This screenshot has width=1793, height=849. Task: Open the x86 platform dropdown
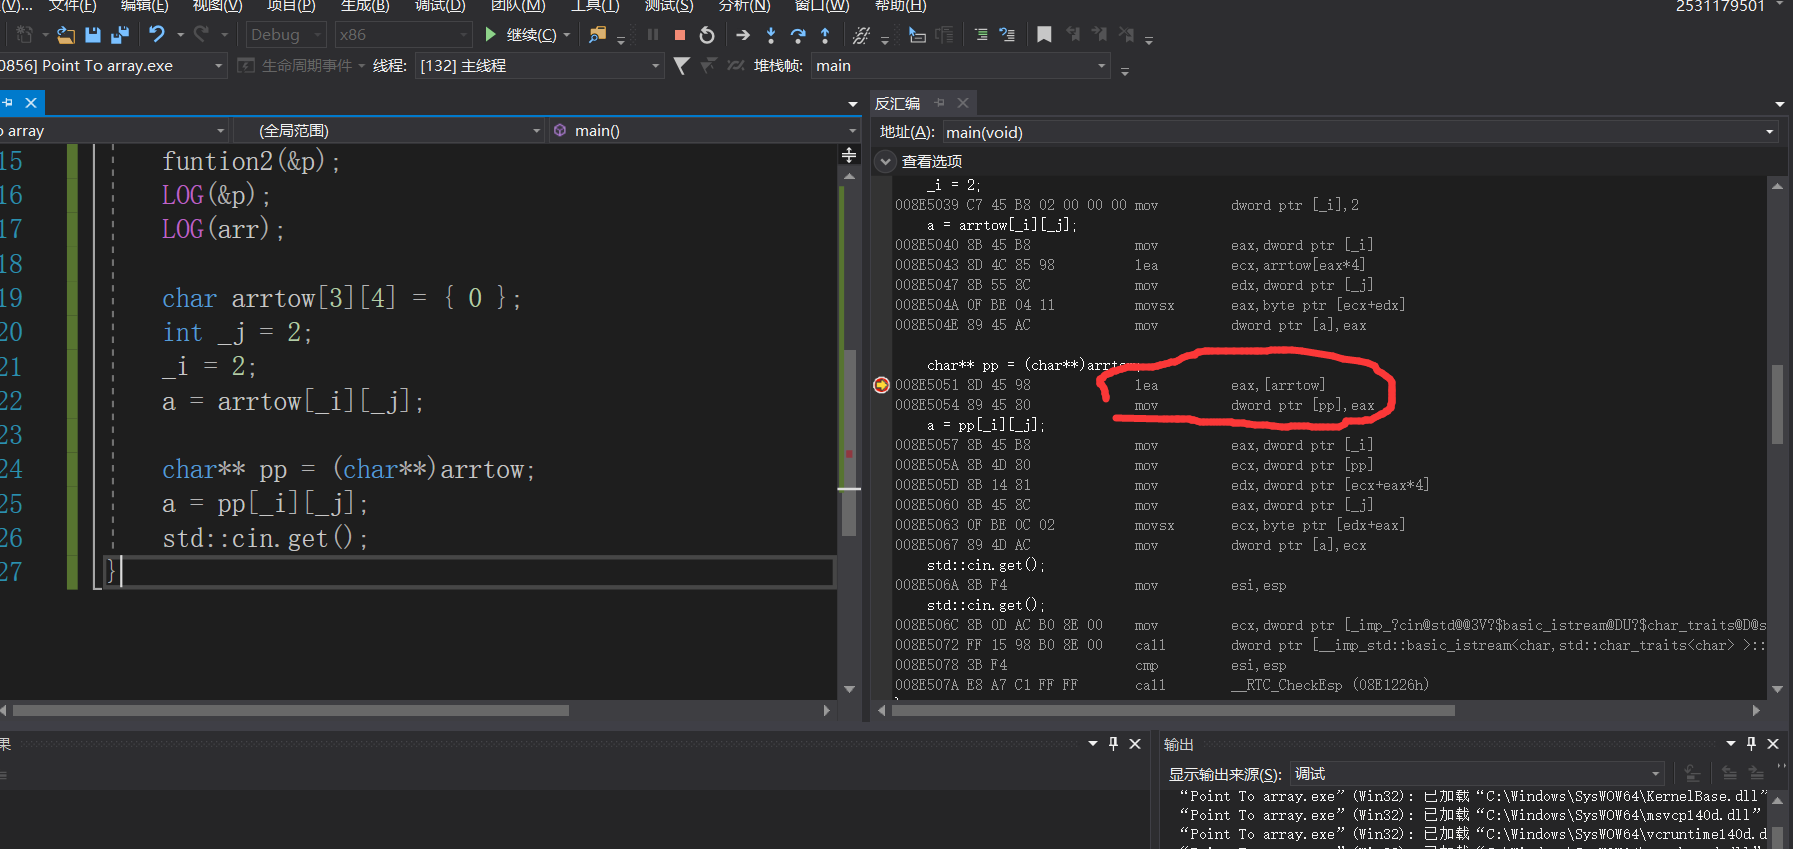(403, 35)
